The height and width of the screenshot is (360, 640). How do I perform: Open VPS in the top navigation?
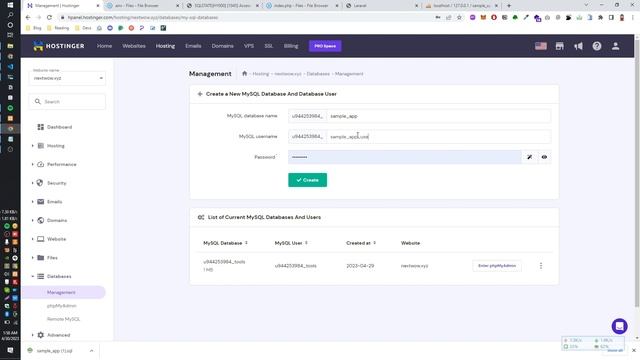click(x=249, y=46)
